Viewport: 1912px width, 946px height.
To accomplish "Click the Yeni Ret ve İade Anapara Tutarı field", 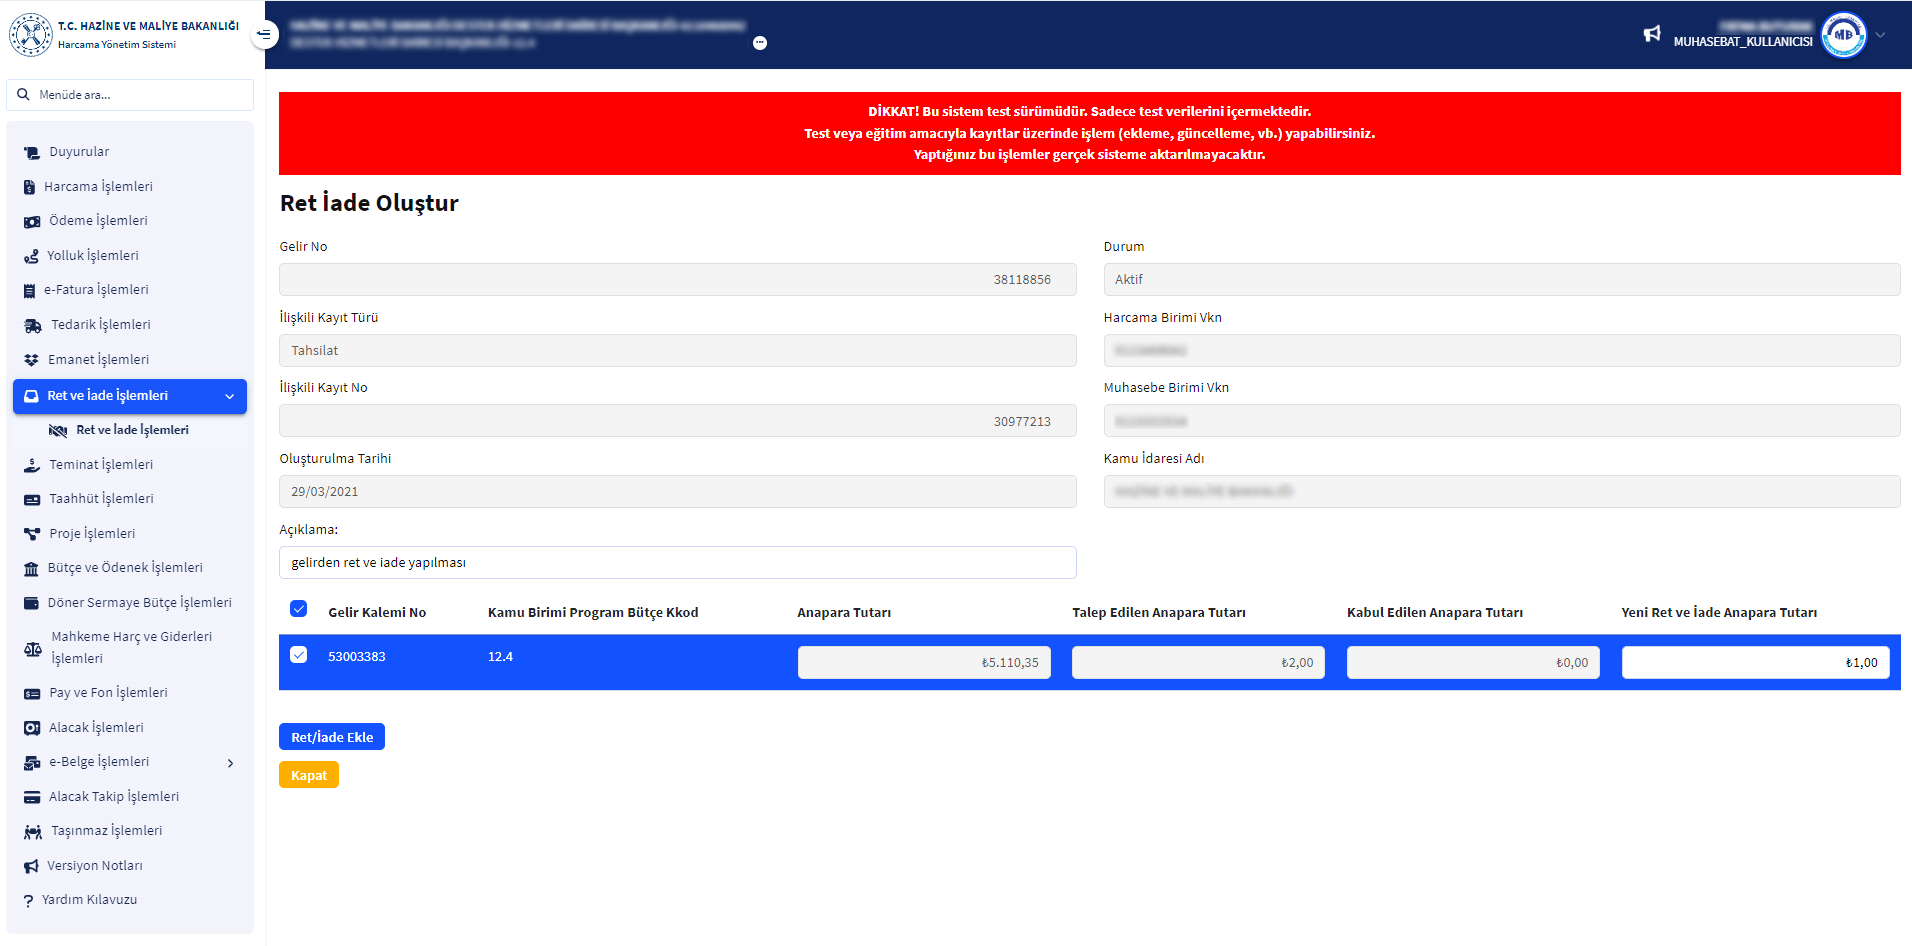I will (1754, 662).
